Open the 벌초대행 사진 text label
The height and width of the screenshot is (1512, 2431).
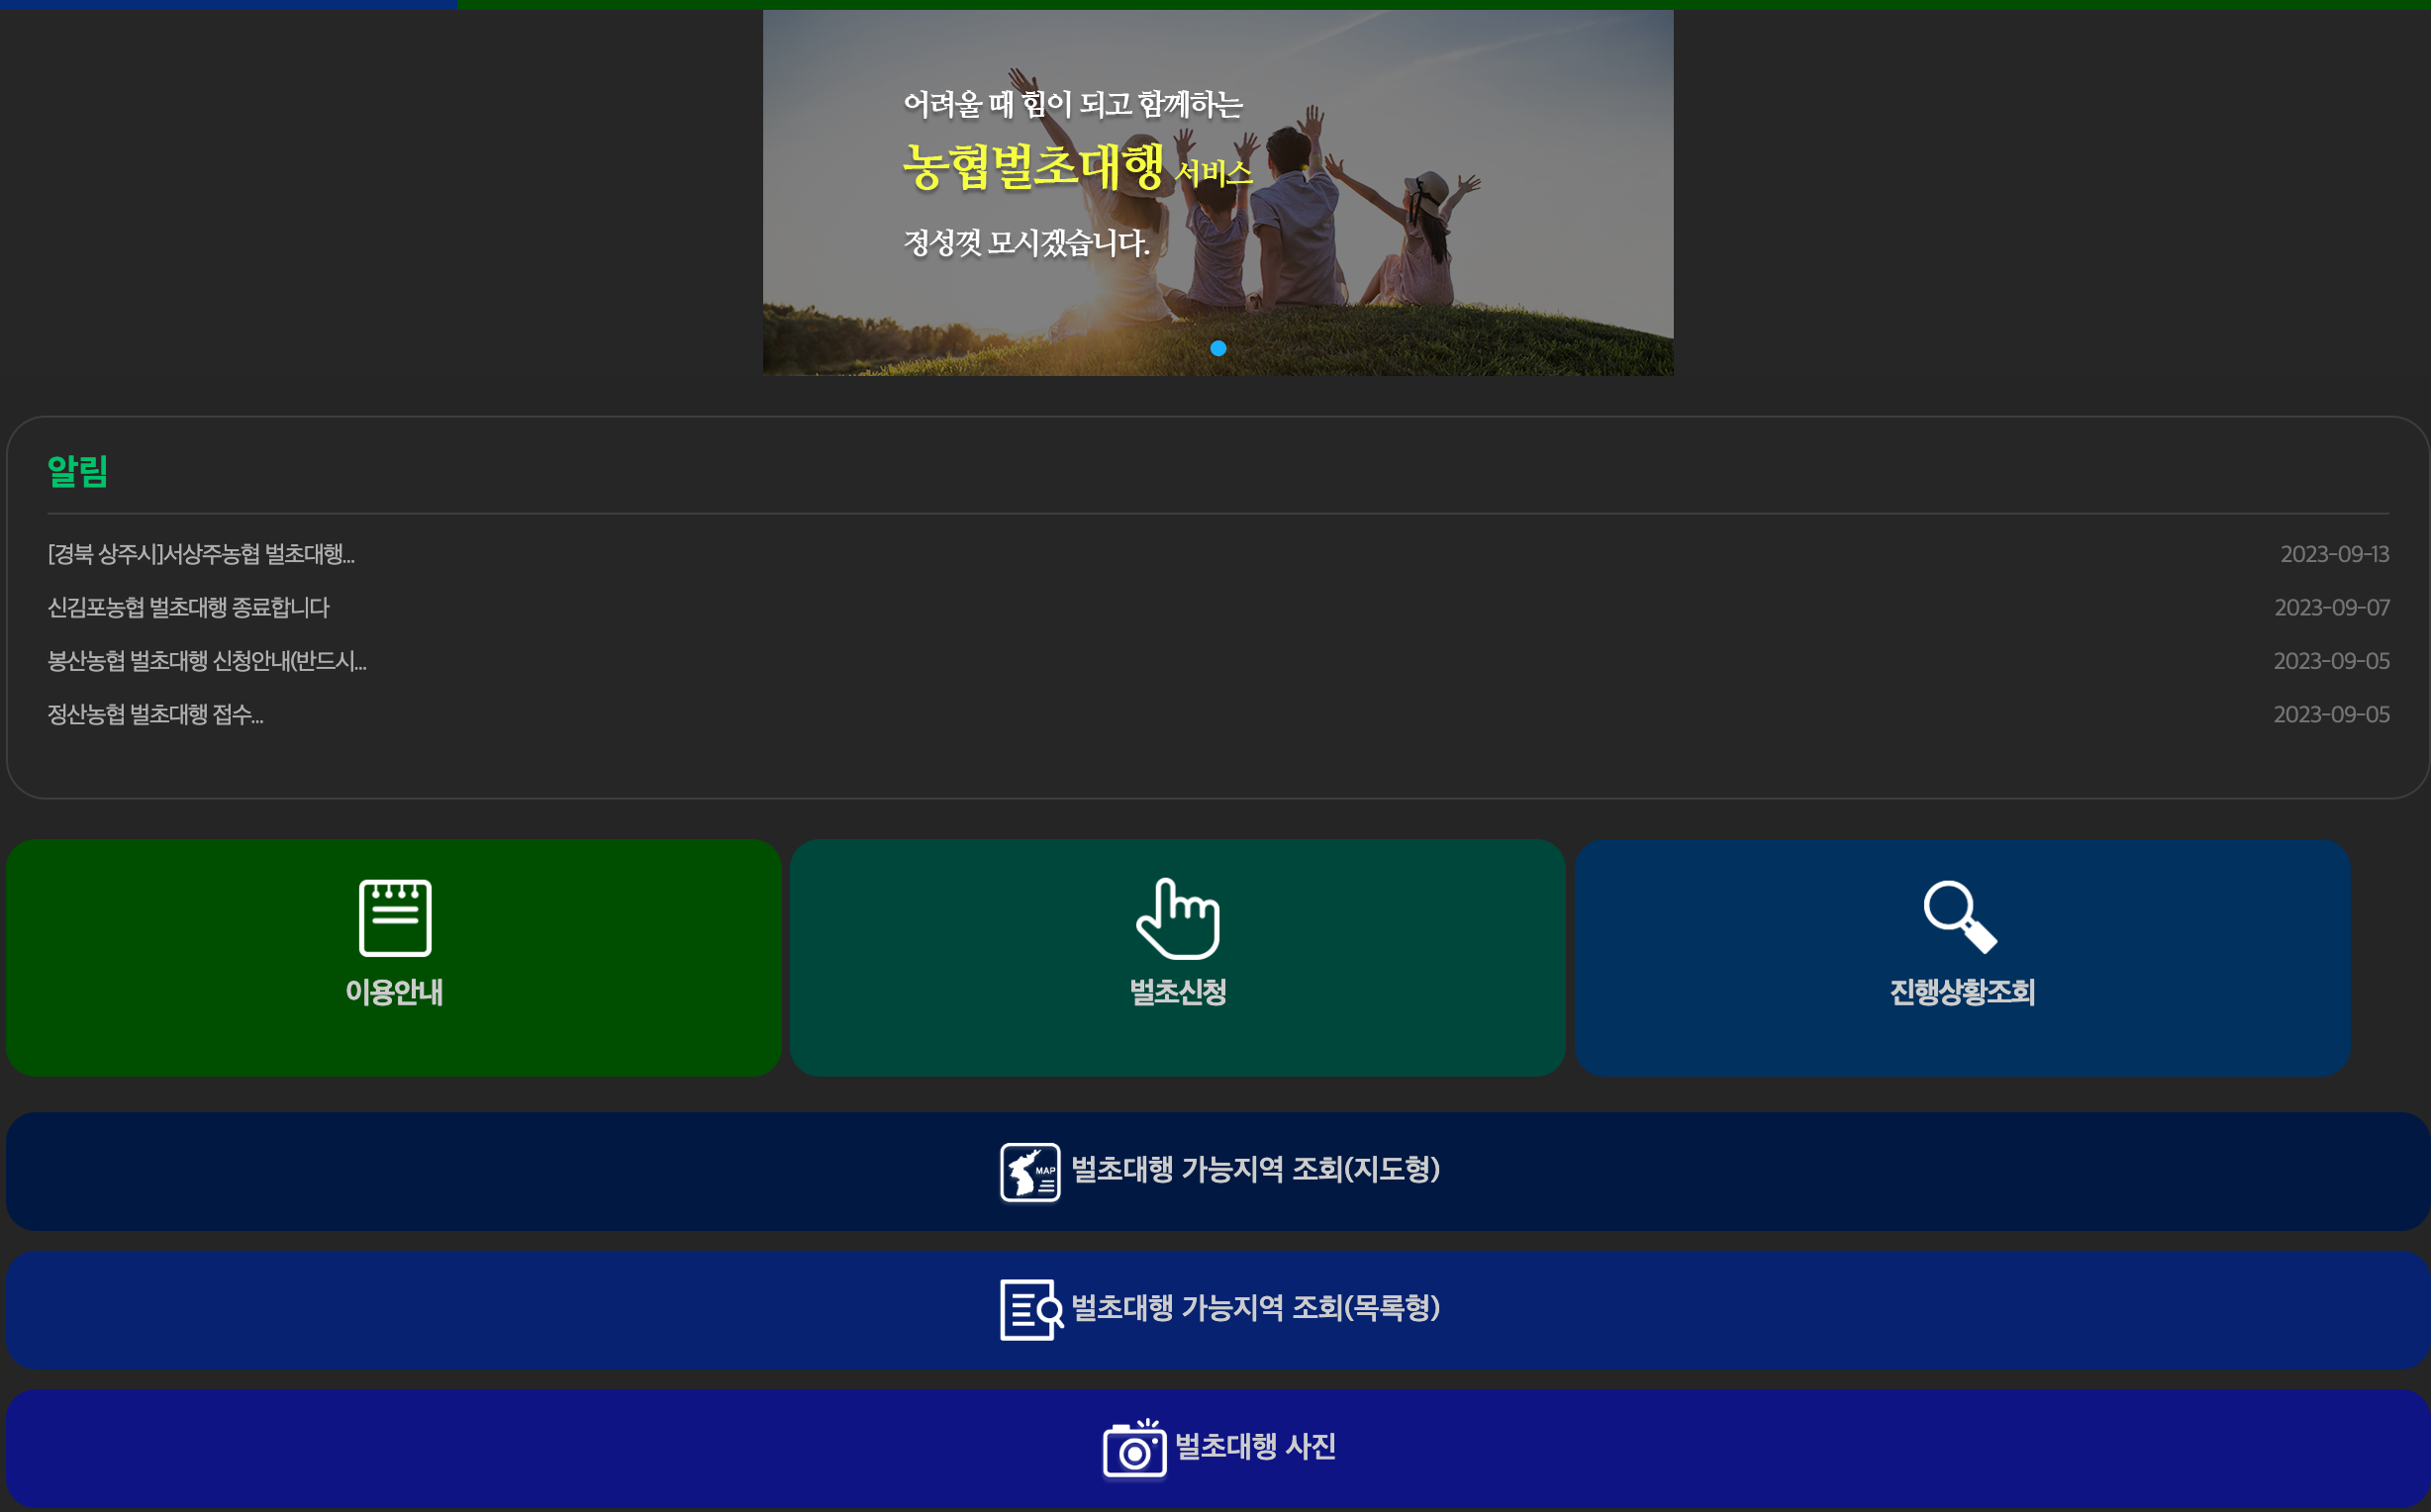pyautogui.click(x=1255, y=1446)
